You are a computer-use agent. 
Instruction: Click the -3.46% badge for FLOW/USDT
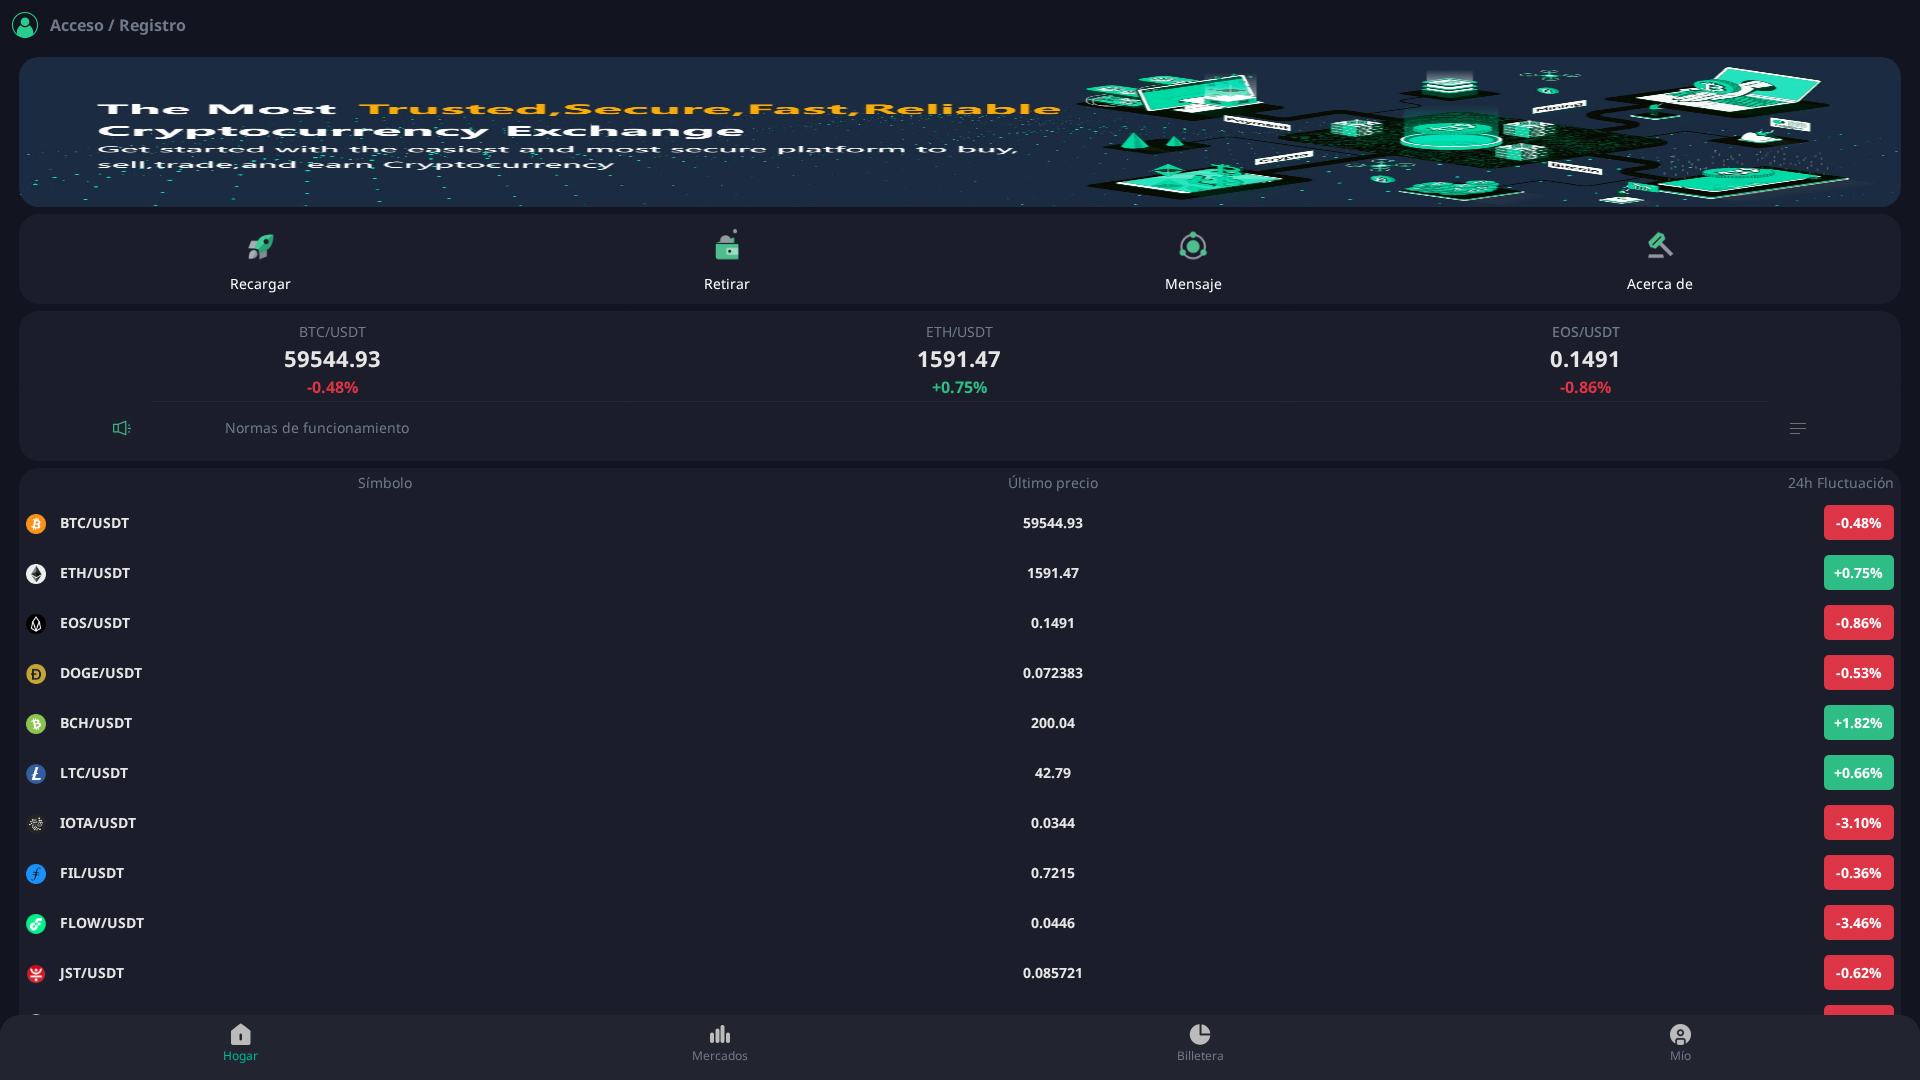pos(1858,923)
